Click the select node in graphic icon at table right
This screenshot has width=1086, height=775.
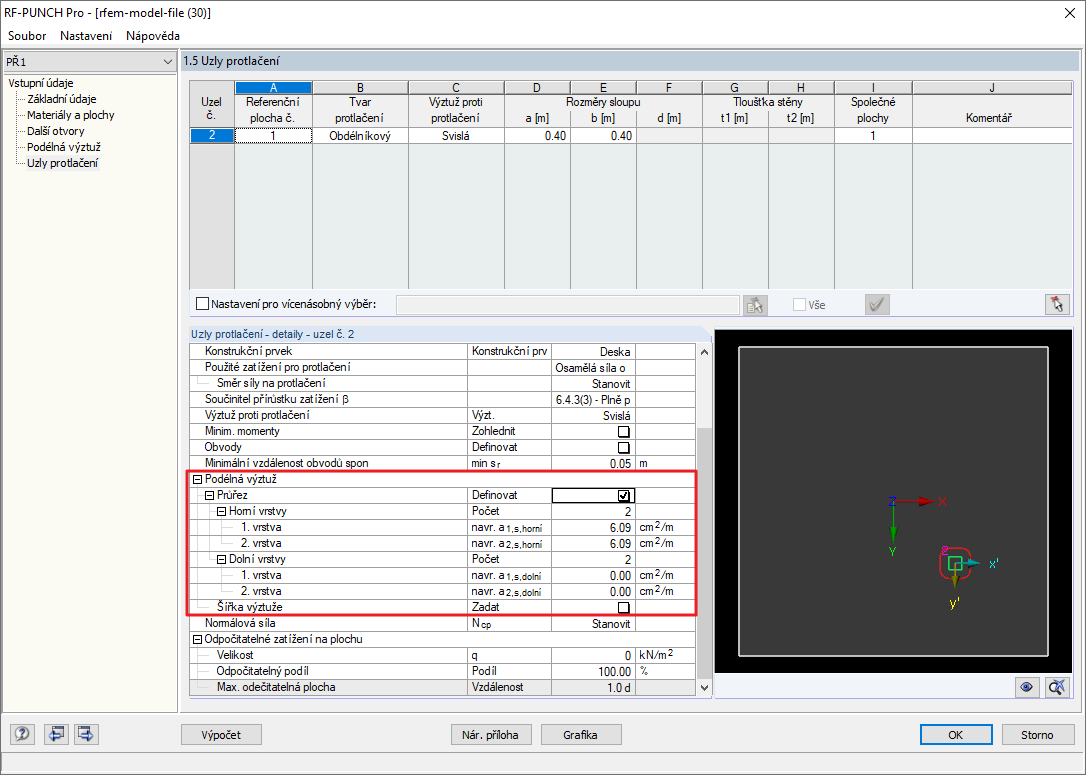pyautogui.click(x=1057, y=305)
